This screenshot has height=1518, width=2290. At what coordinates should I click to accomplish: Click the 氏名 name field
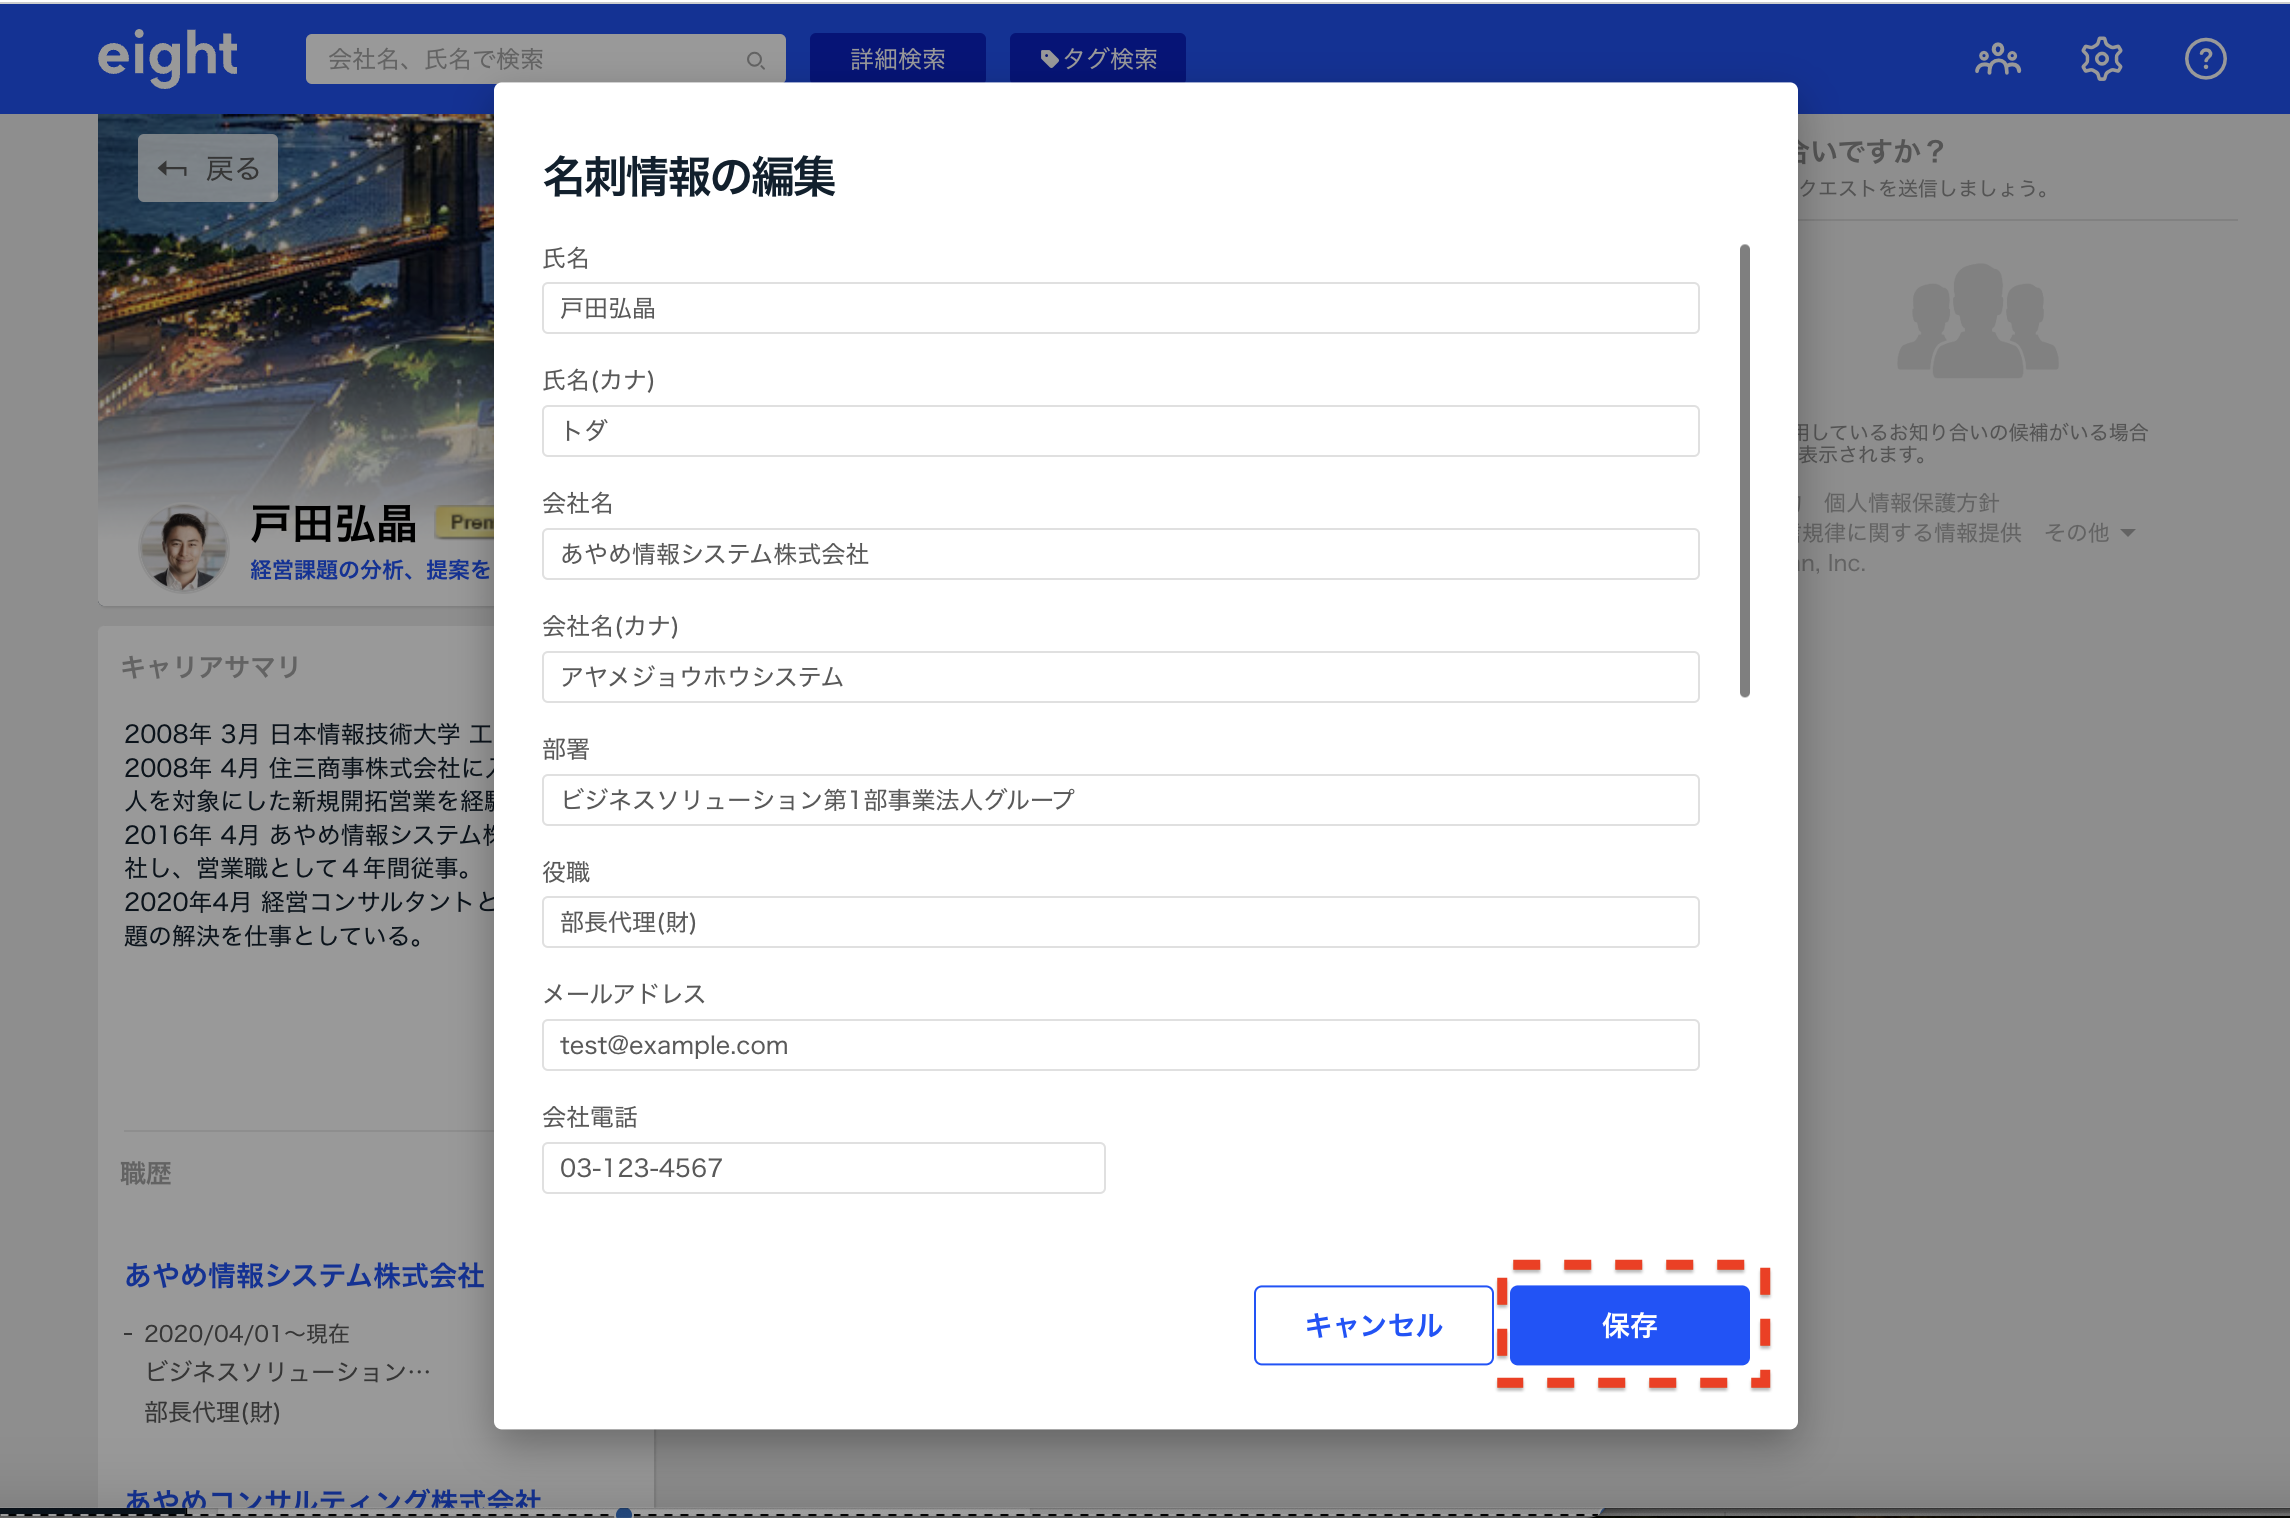pos(1120,308)
